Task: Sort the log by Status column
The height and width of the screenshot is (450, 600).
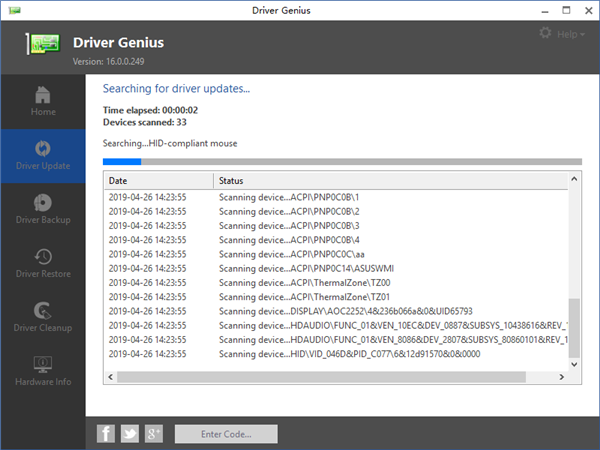Action: pos(390,181)
